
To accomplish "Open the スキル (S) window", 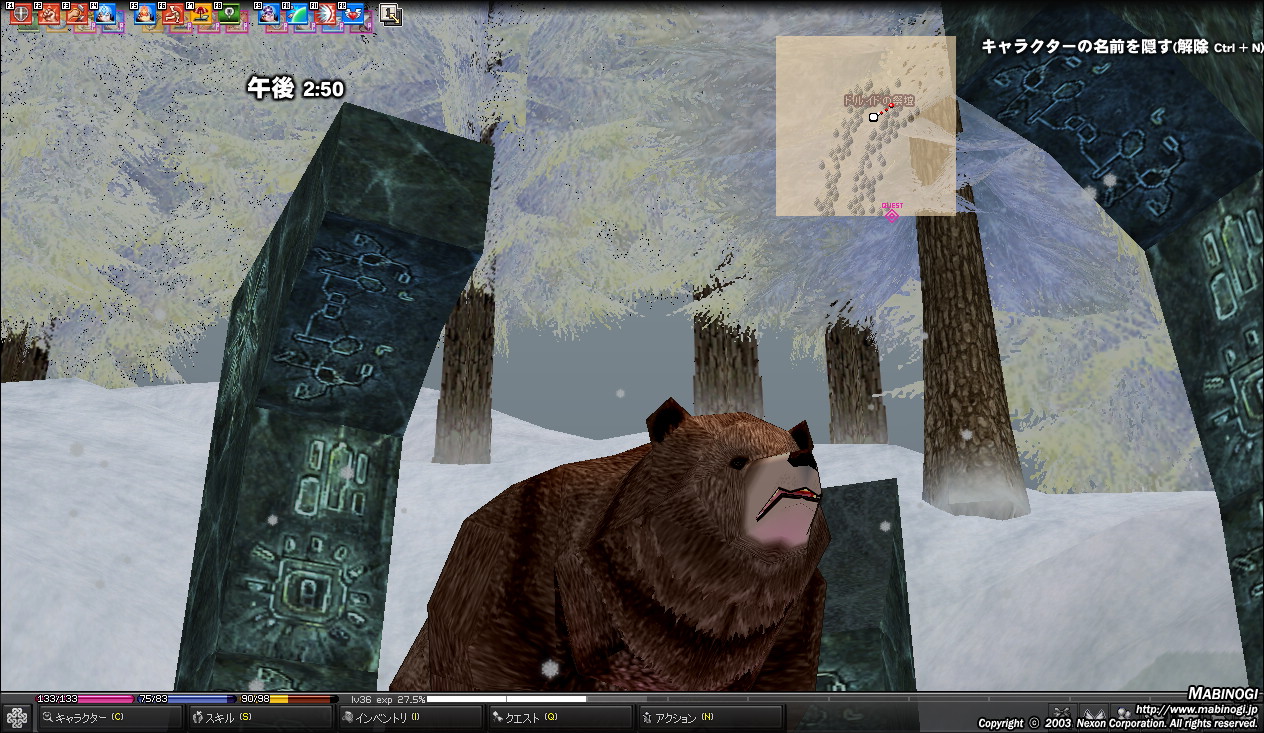I will pyautogui.click(x=259, y=717).
